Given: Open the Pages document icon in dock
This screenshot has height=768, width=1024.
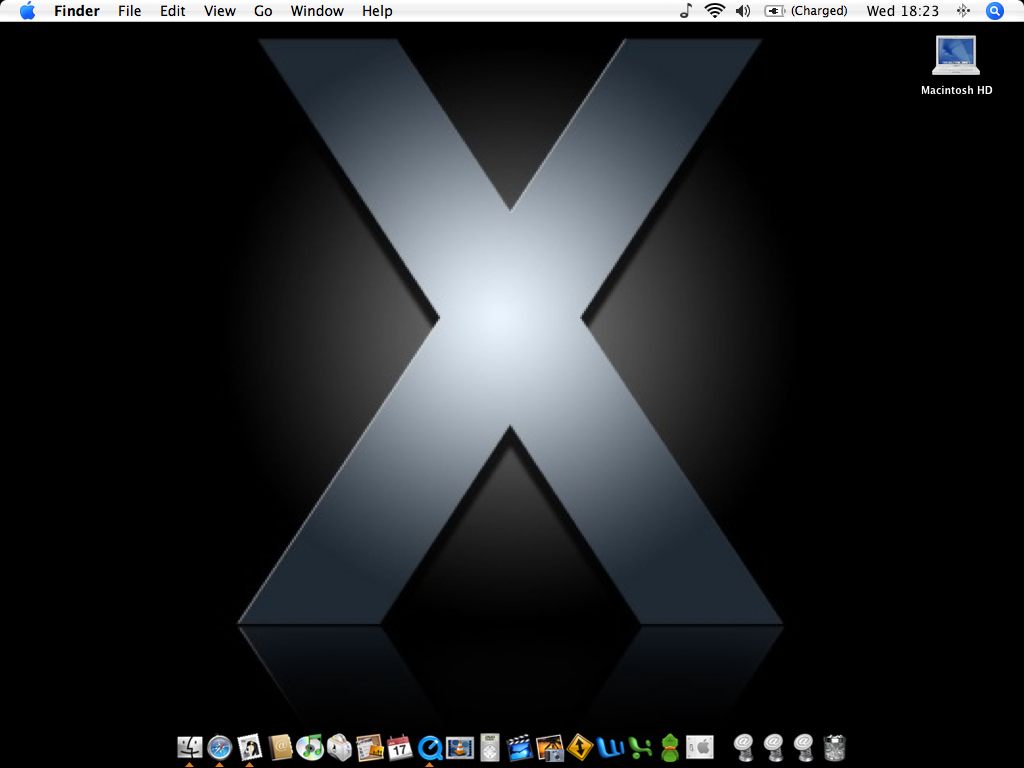Looking at the screenshot, I should click(370, 747).
